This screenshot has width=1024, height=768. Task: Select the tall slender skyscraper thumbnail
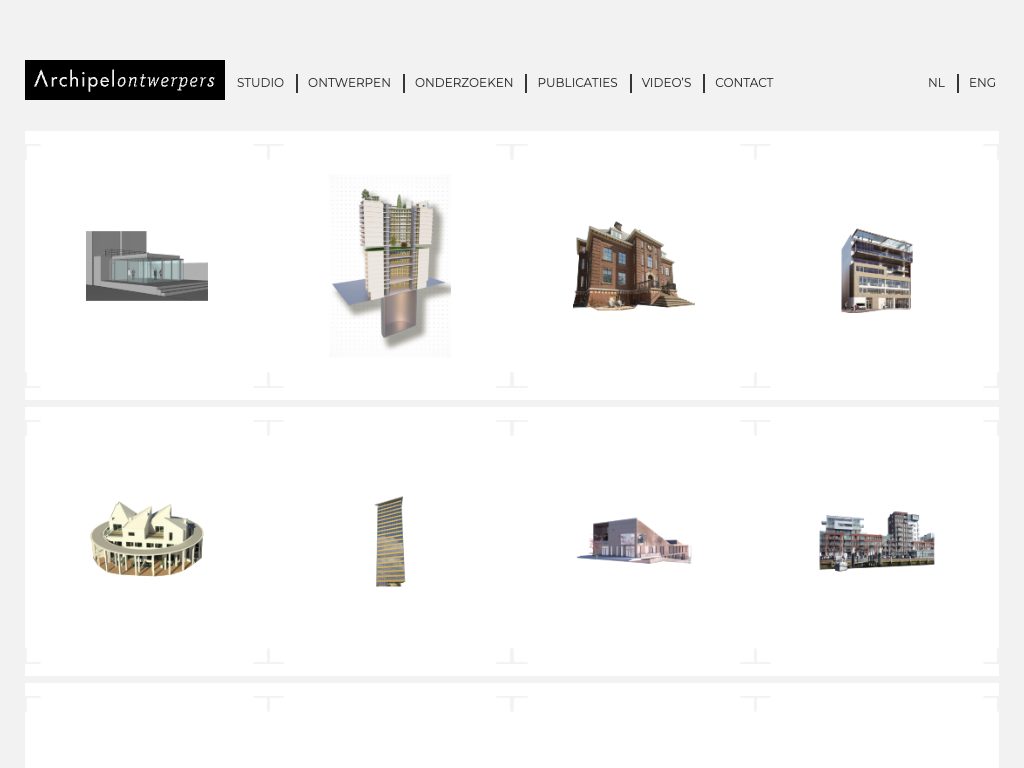[390, 541]
